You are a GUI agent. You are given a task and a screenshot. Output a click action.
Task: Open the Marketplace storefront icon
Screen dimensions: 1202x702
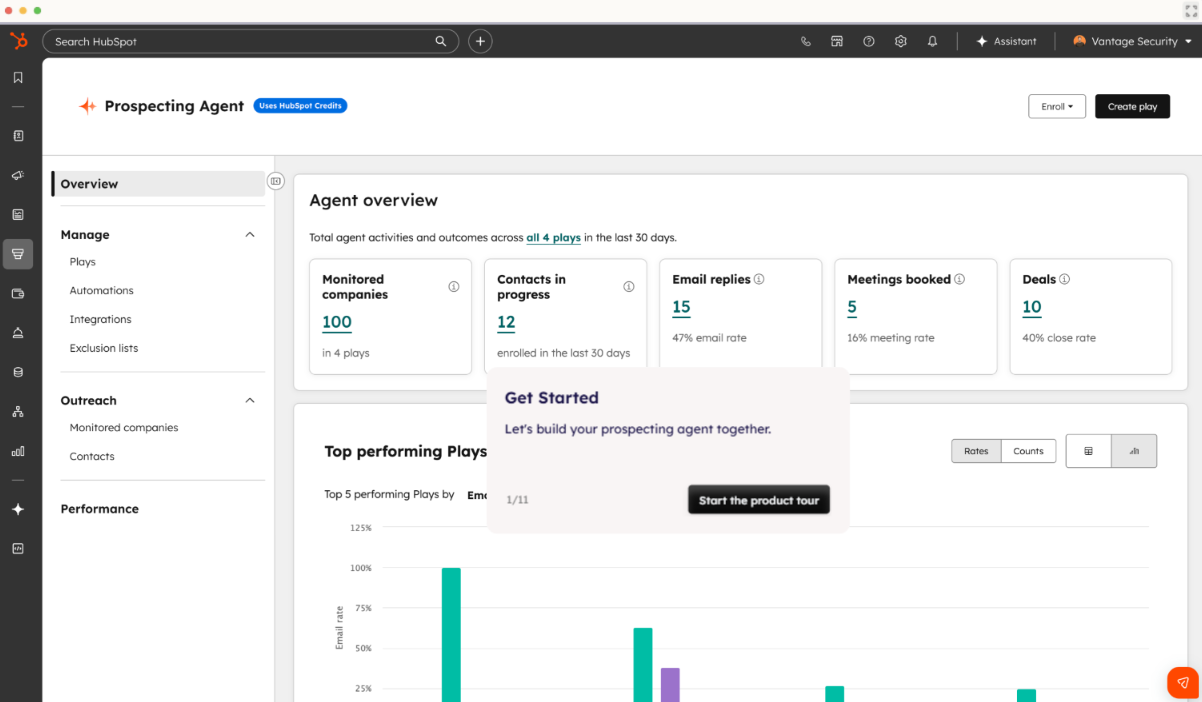tap(837, 41)
